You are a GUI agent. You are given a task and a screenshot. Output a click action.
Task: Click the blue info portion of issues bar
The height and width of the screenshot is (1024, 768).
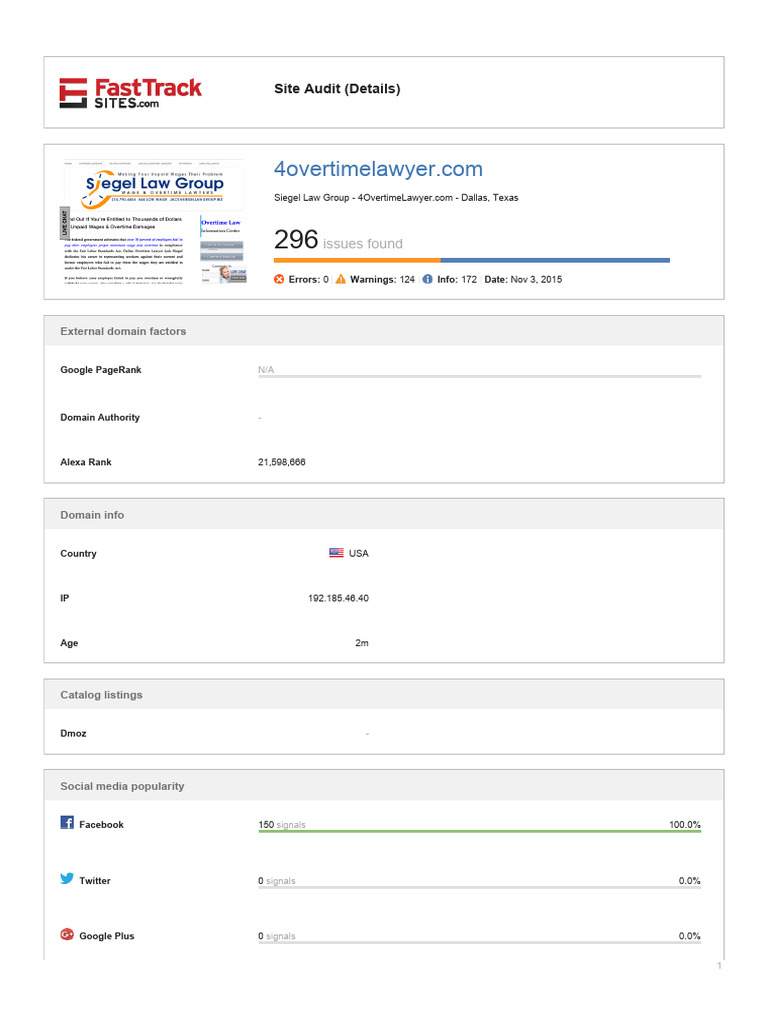(x=554, y=260)
